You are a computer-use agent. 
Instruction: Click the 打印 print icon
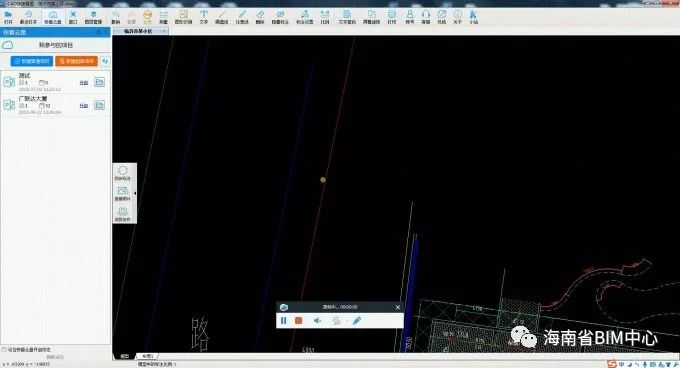(392, 17)
